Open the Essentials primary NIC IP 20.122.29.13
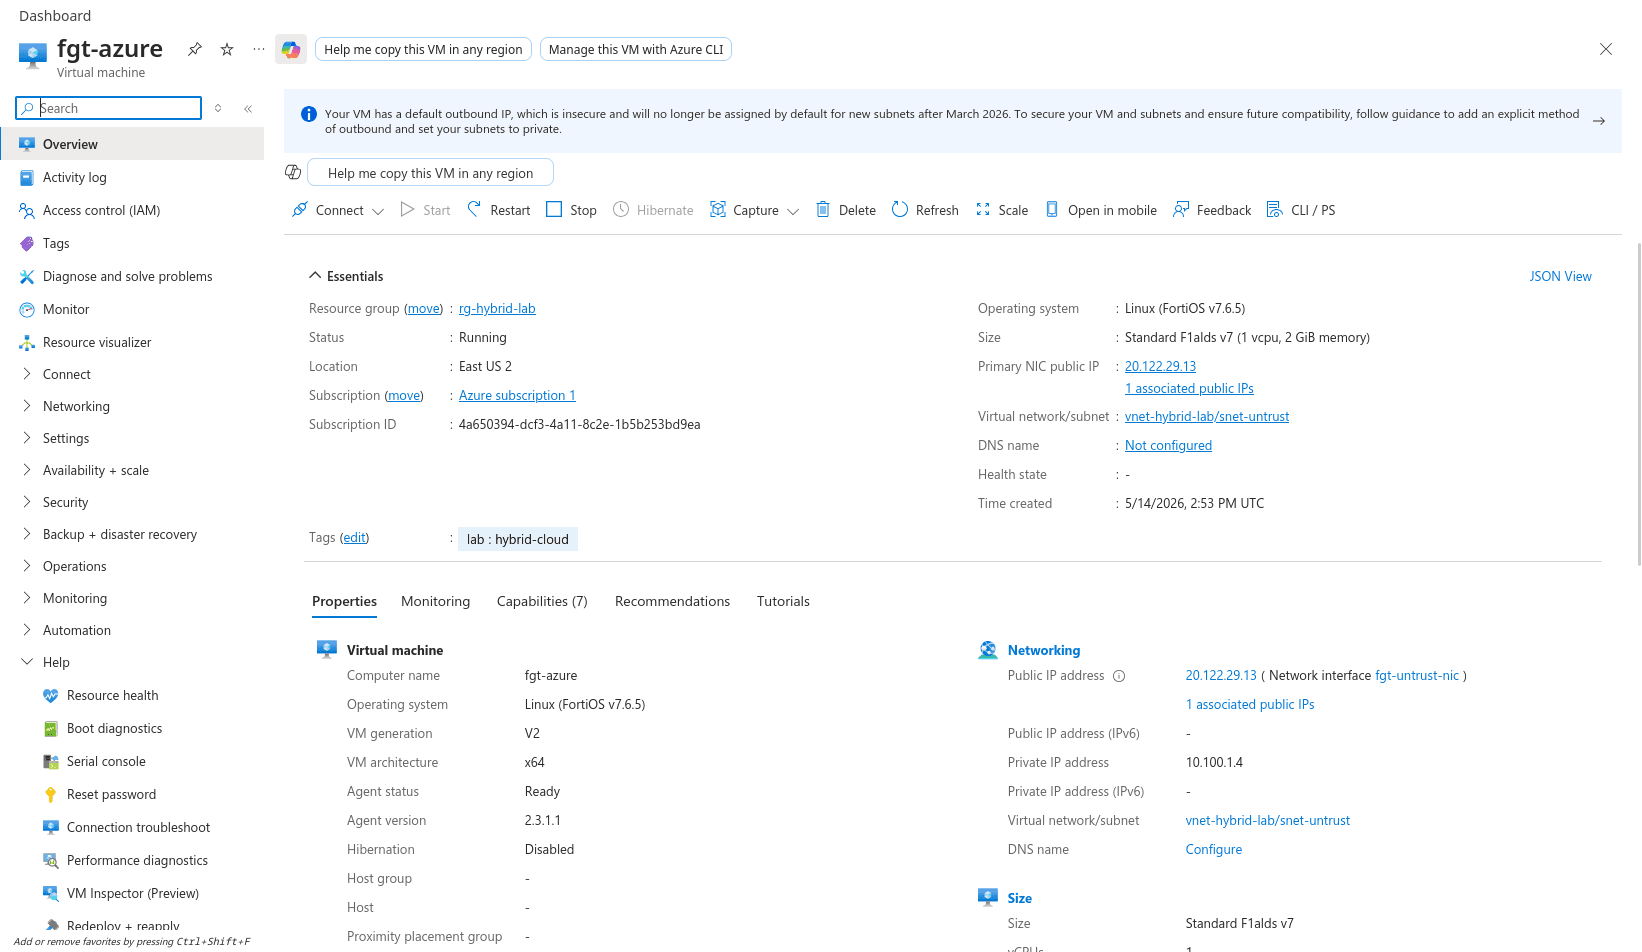The width and height of the screenshot is (1642, 952). point(1160,366)
